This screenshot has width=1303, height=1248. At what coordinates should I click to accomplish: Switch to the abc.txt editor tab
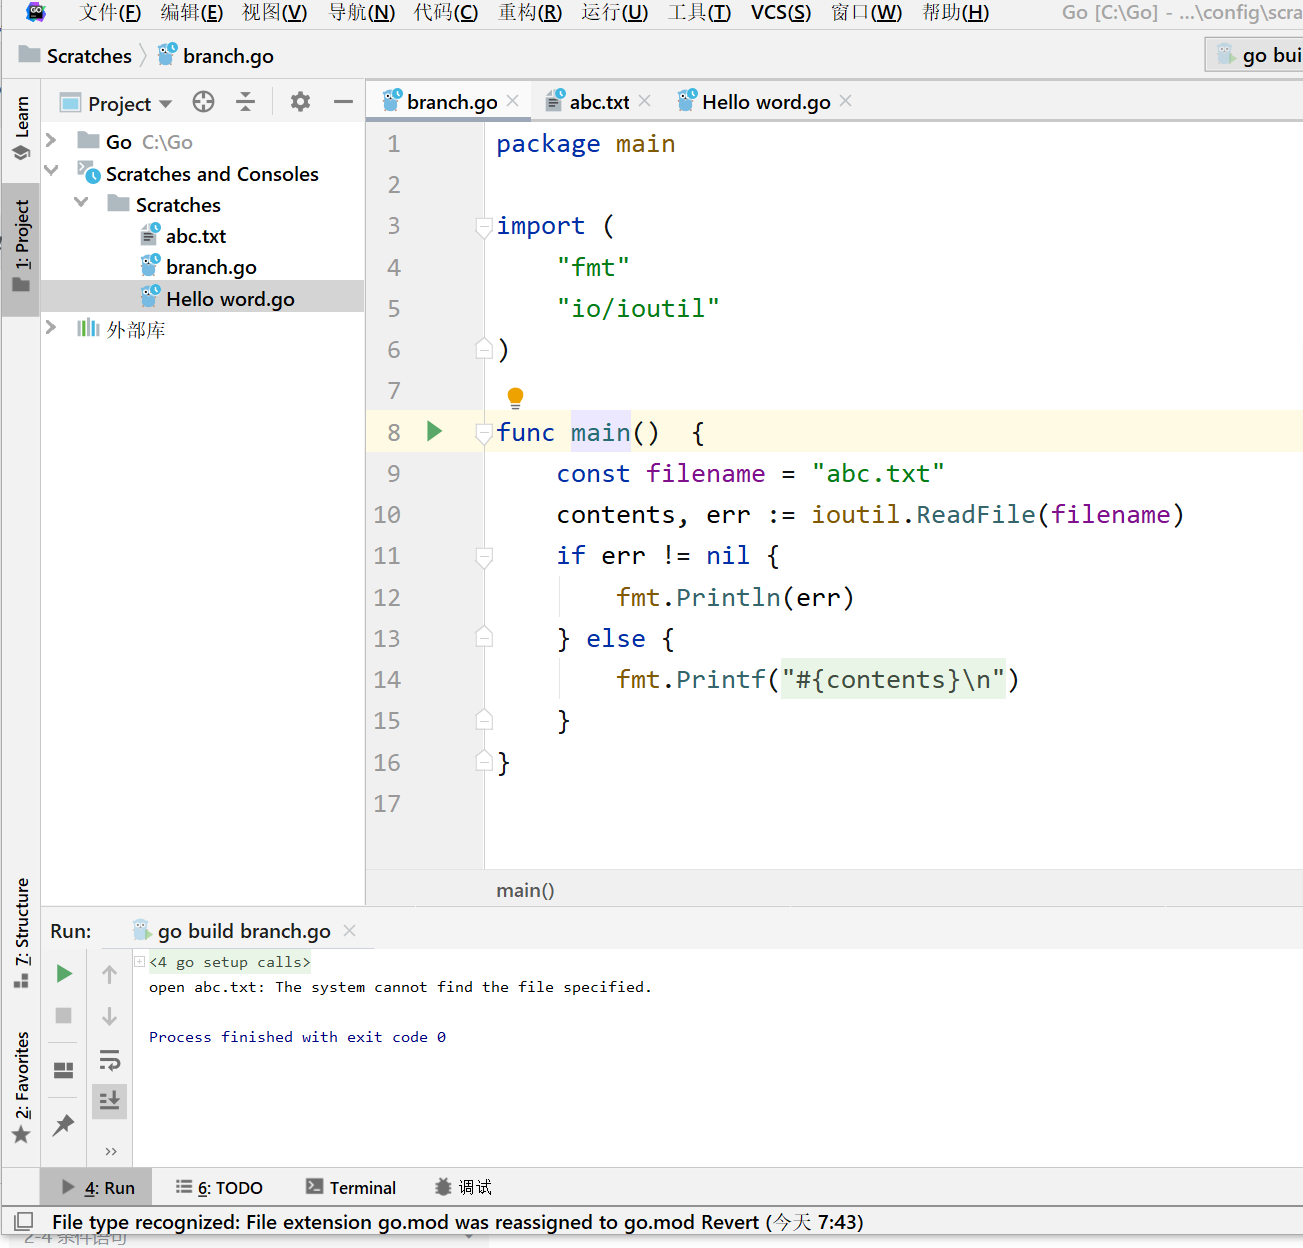[598, 102]
